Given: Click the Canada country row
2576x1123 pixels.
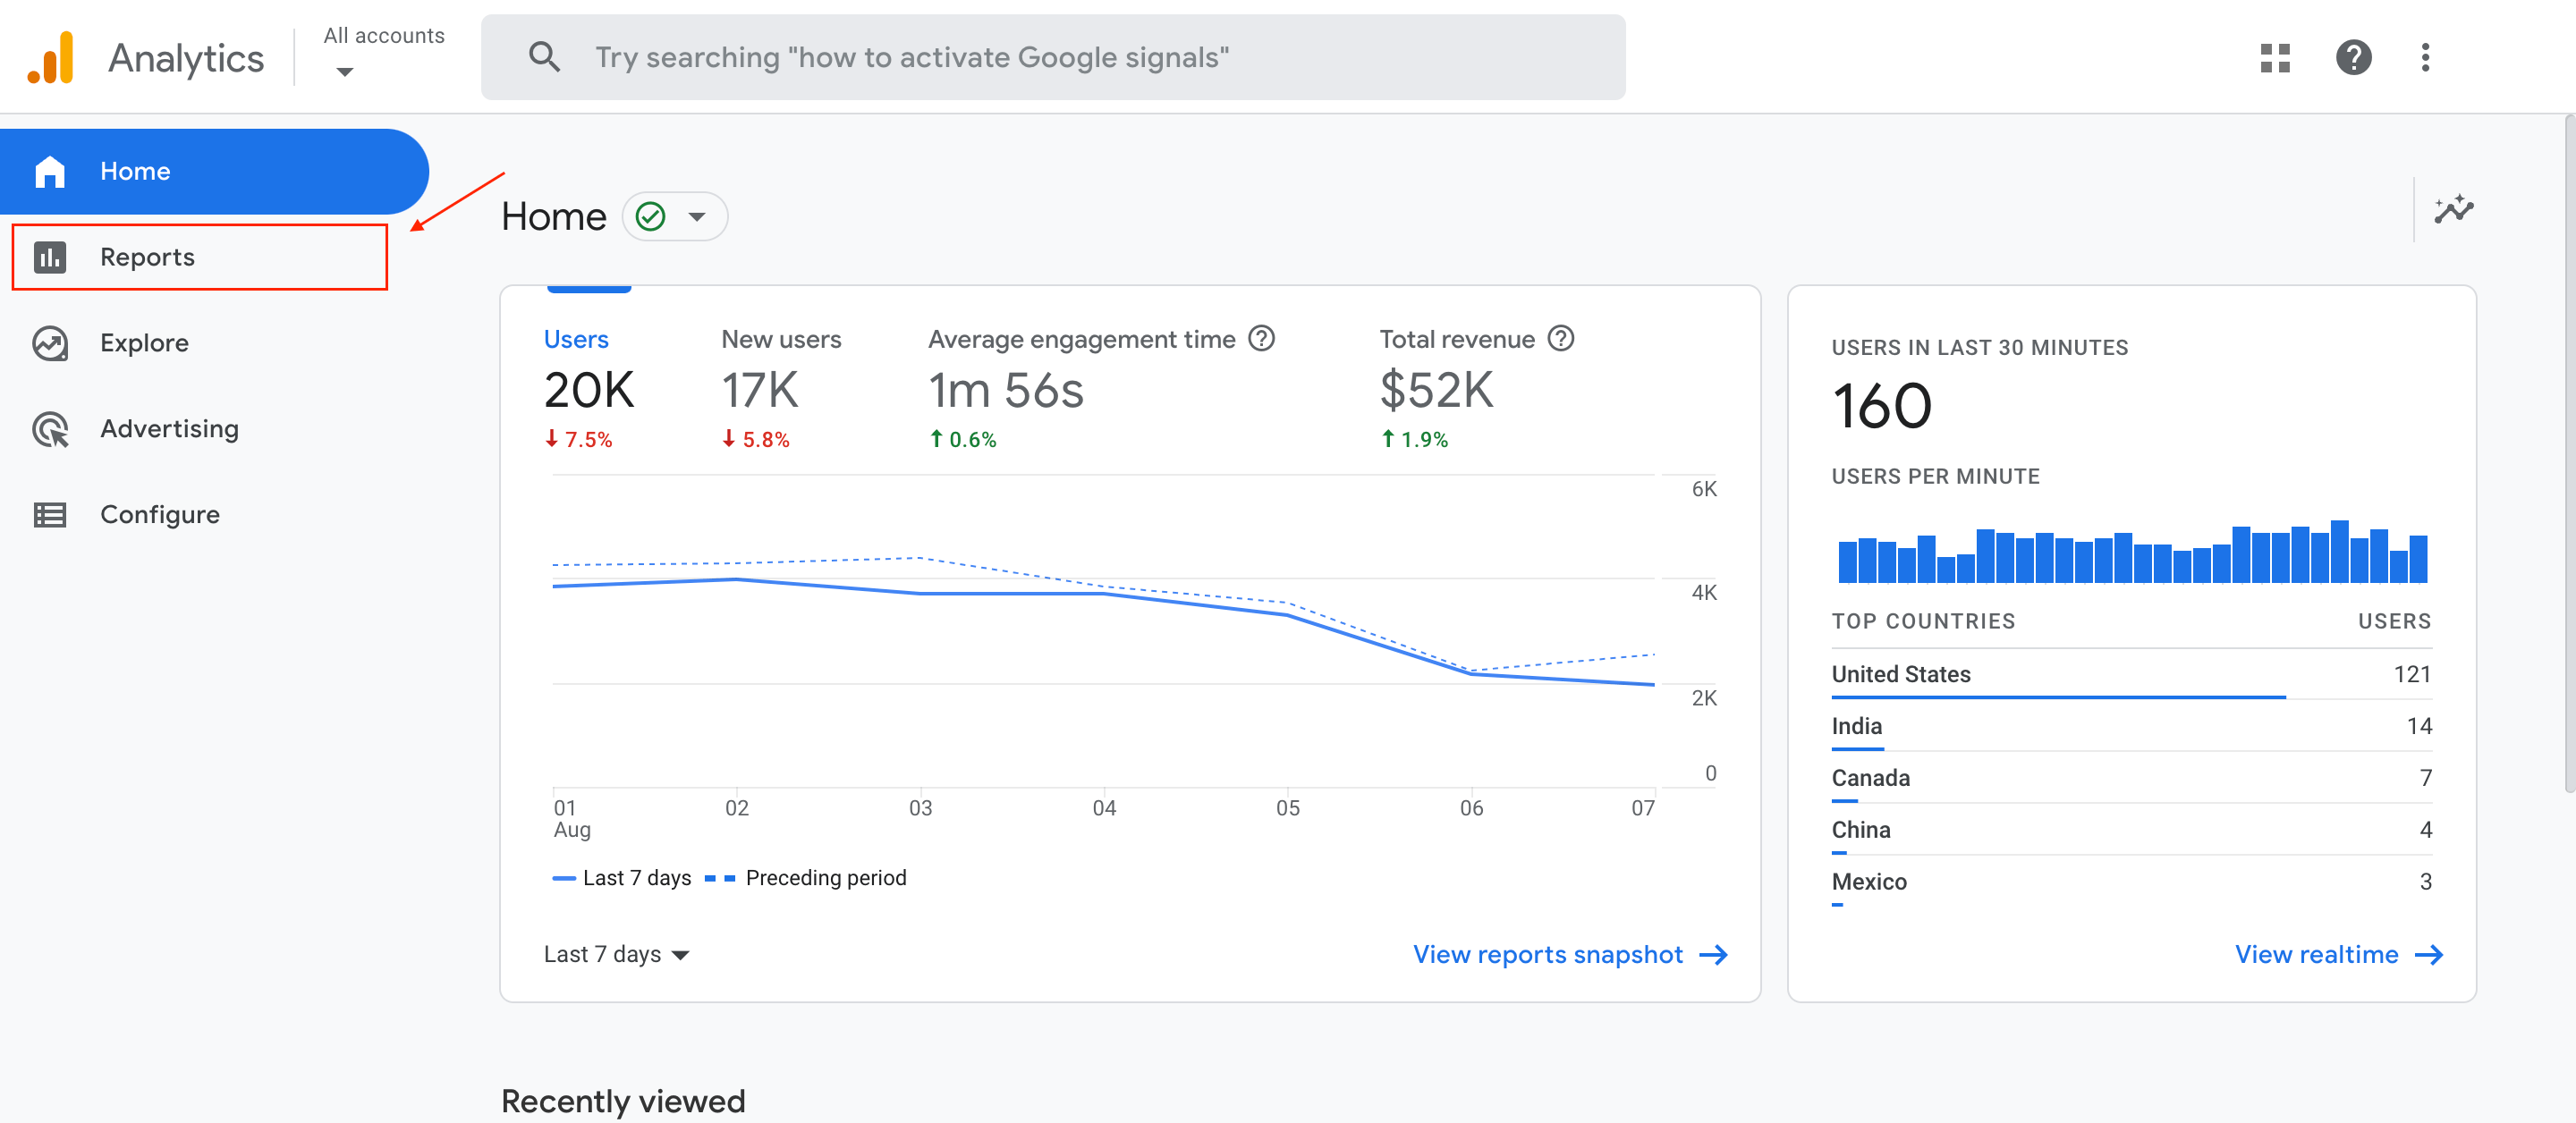Looking at the screenshot, I should (2131, 779).
